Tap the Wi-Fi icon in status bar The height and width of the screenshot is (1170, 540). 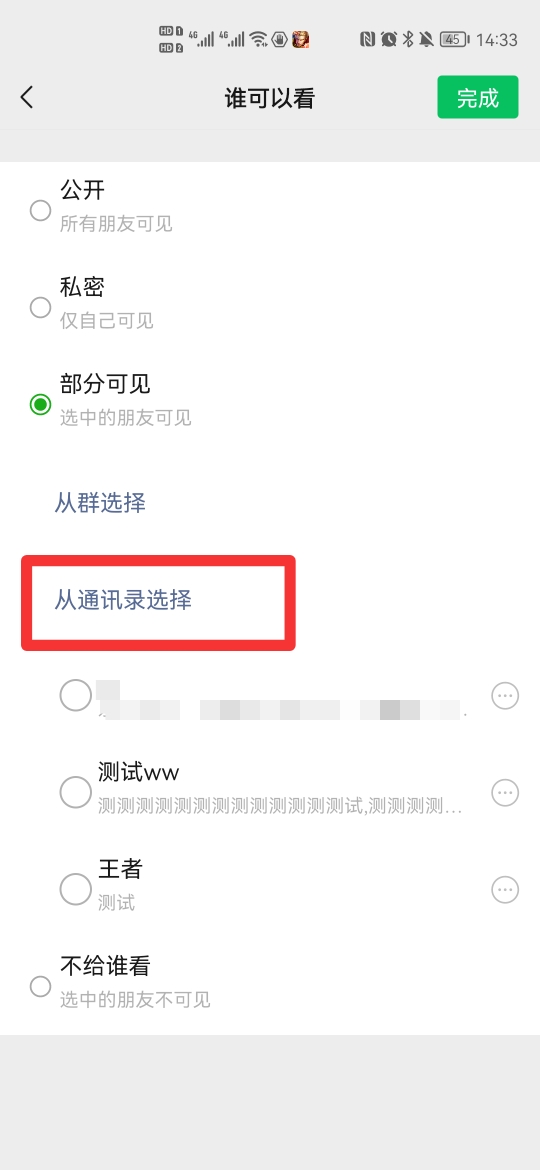(x=258, y=39)
